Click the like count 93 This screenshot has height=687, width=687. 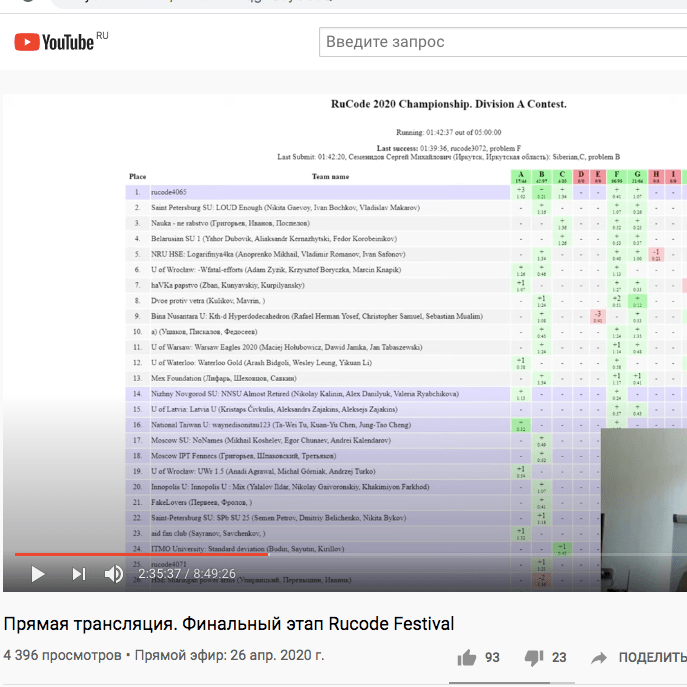point(492,657)
